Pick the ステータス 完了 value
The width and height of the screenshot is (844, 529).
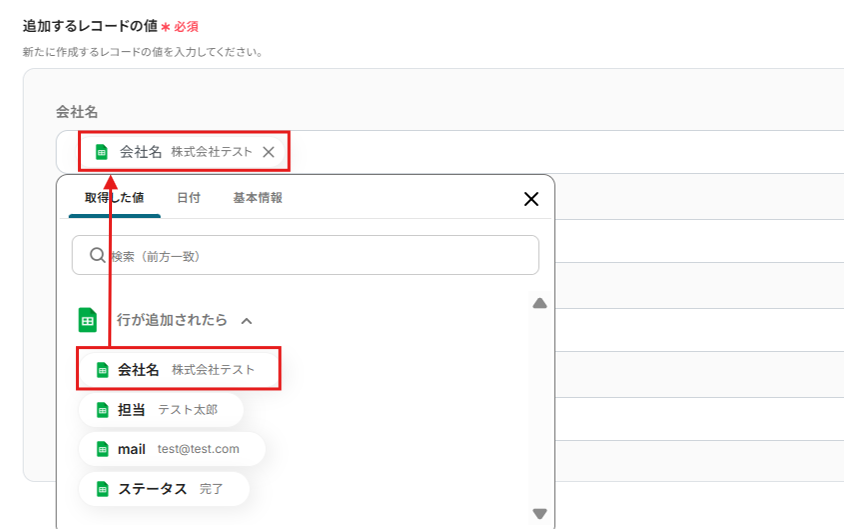coord(163,489)
